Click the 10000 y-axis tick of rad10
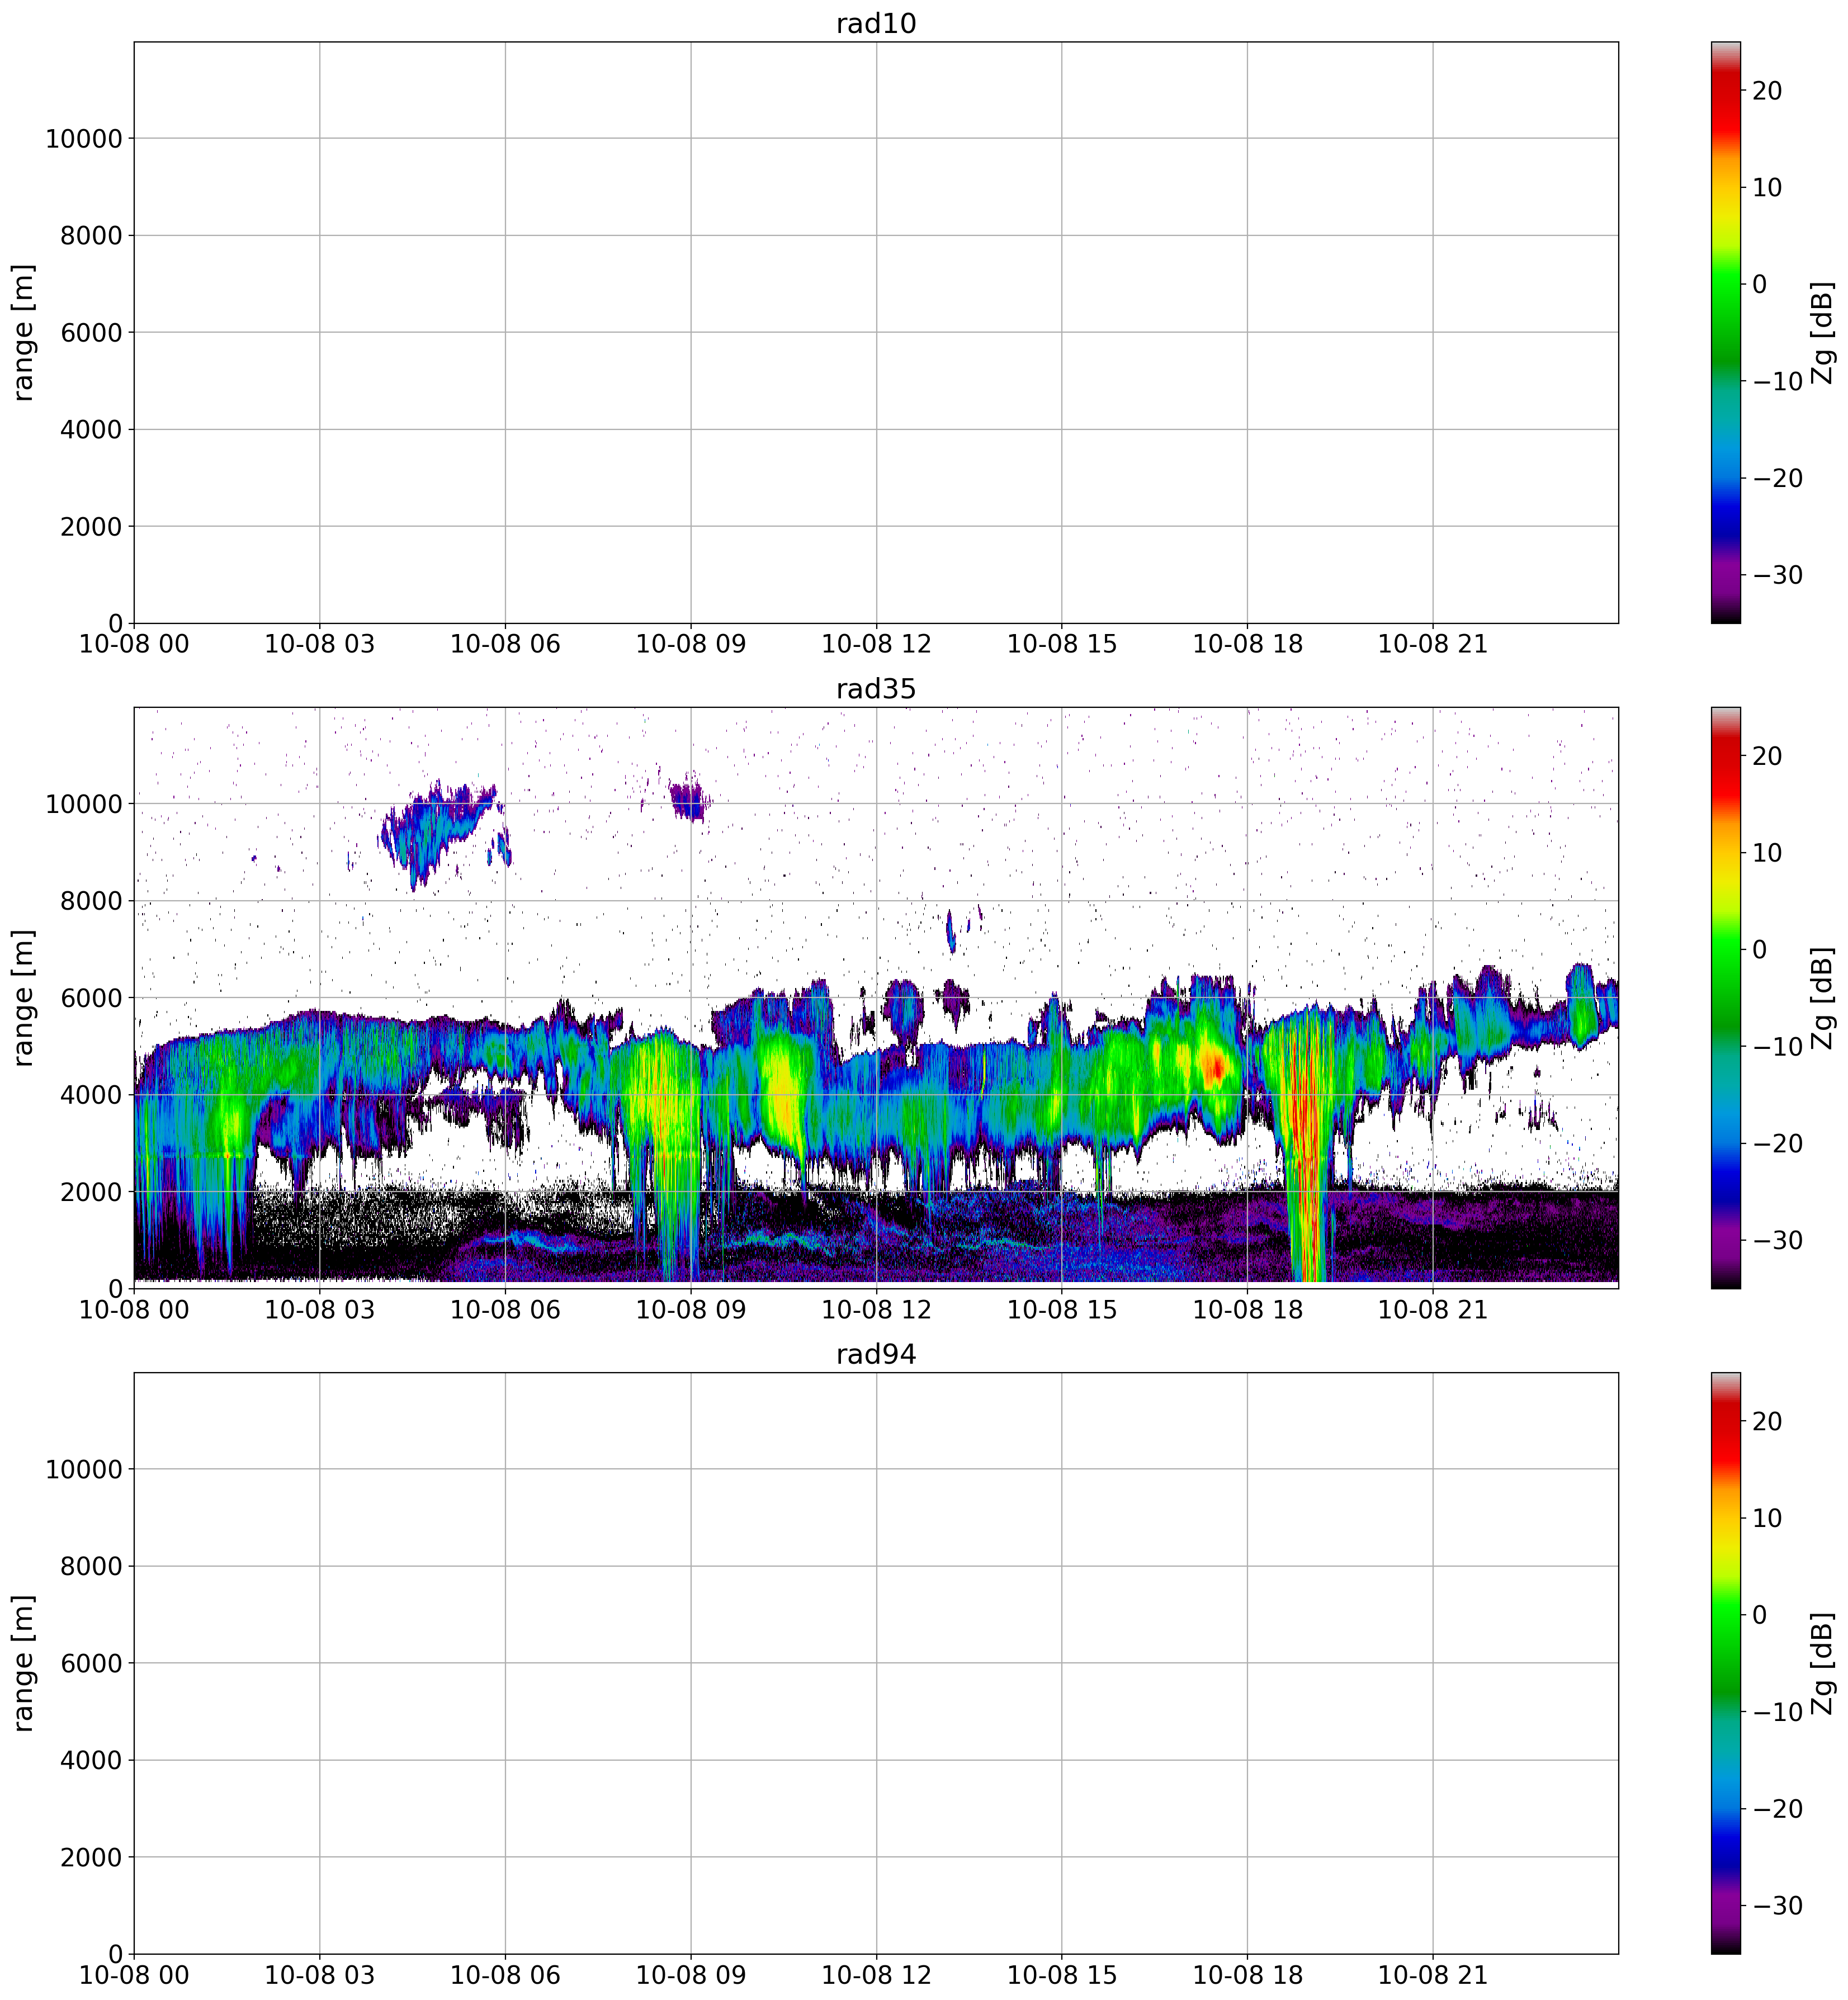The height and width of the screenshot is (2000, 1848). coord(83,139)
